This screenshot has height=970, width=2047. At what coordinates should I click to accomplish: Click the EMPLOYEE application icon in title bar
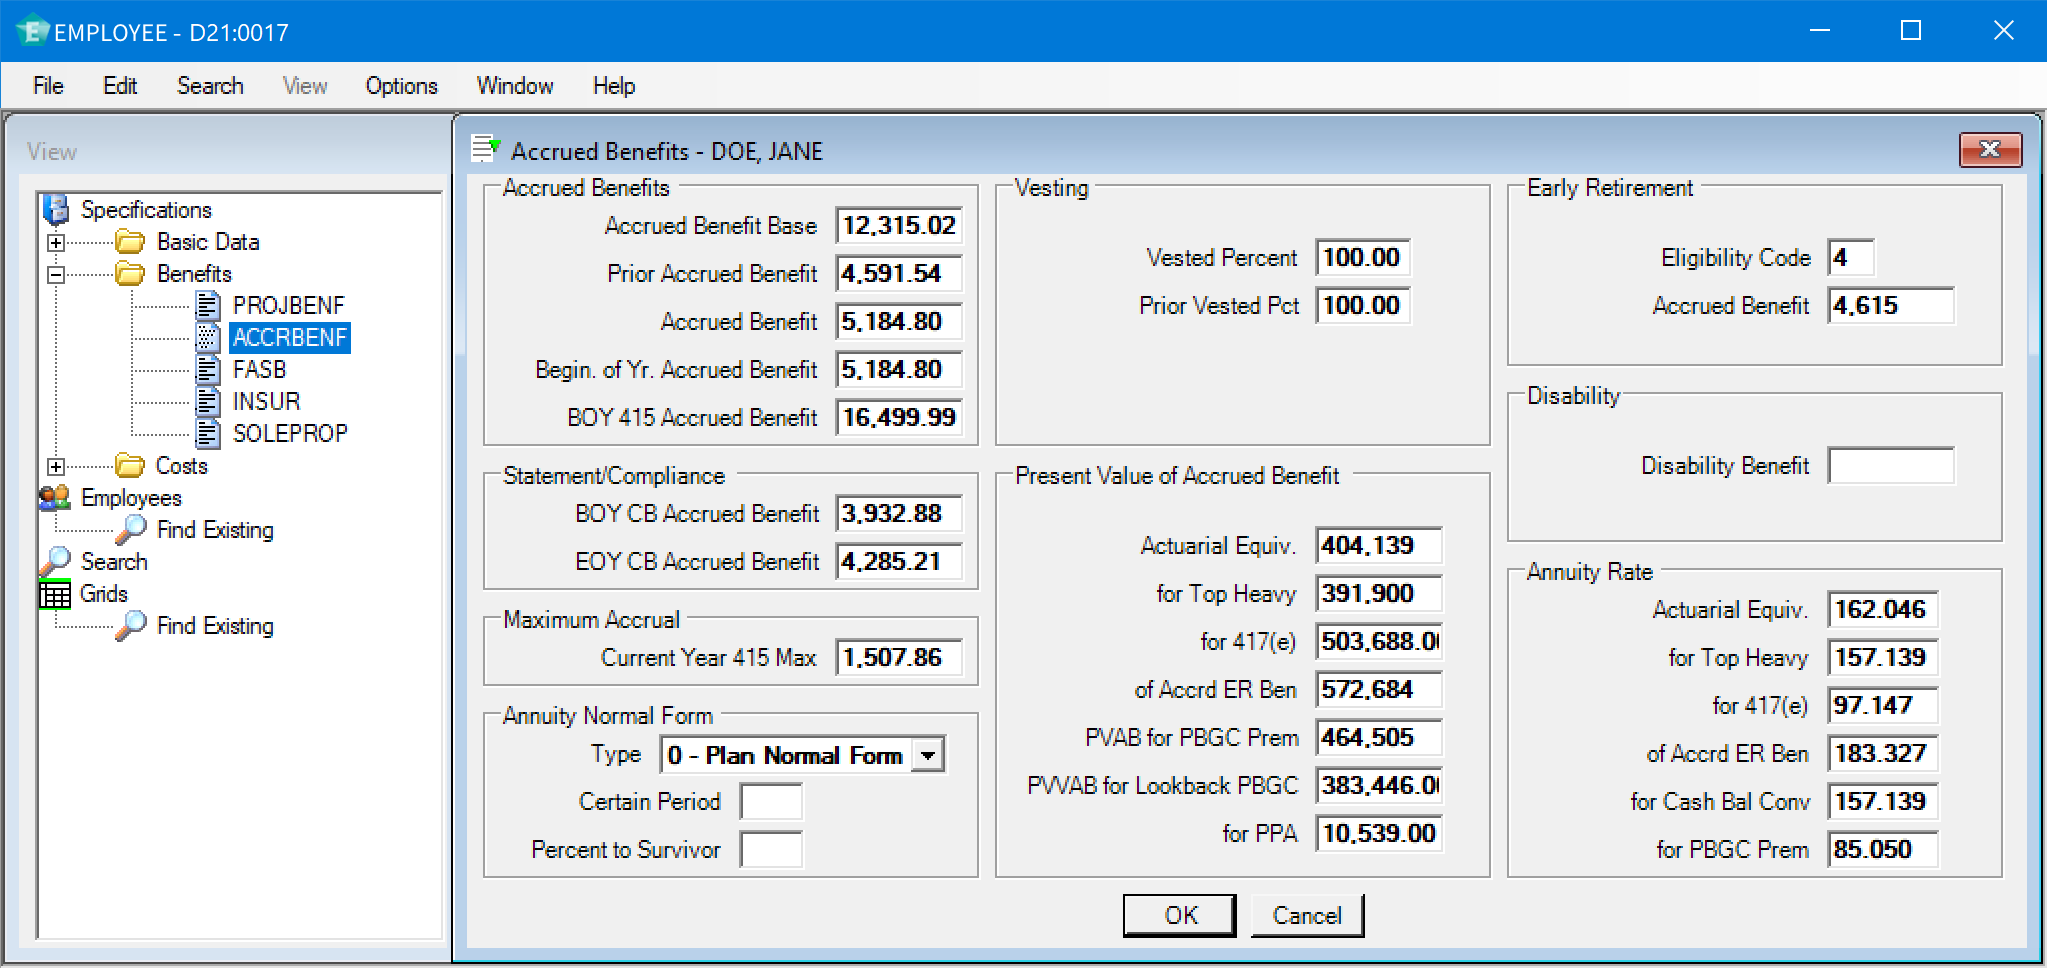(32, 31)
